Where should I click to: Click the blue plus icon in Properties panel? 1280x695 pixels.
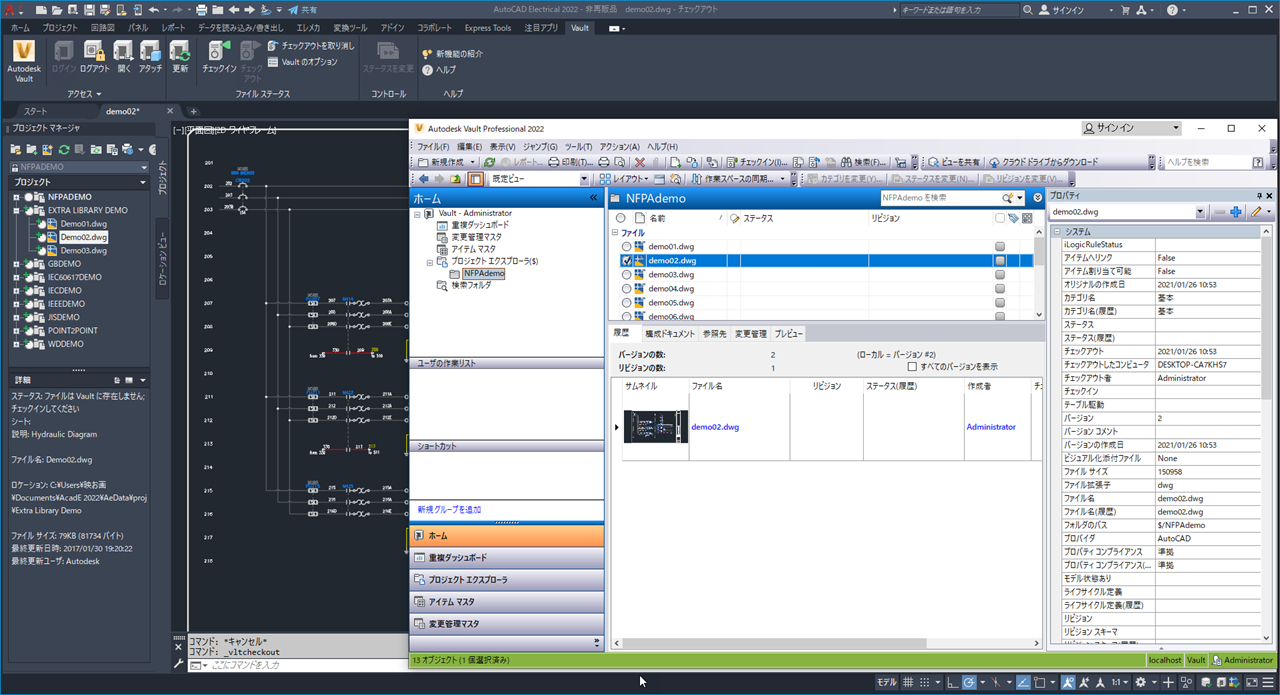coord(1236,212)
